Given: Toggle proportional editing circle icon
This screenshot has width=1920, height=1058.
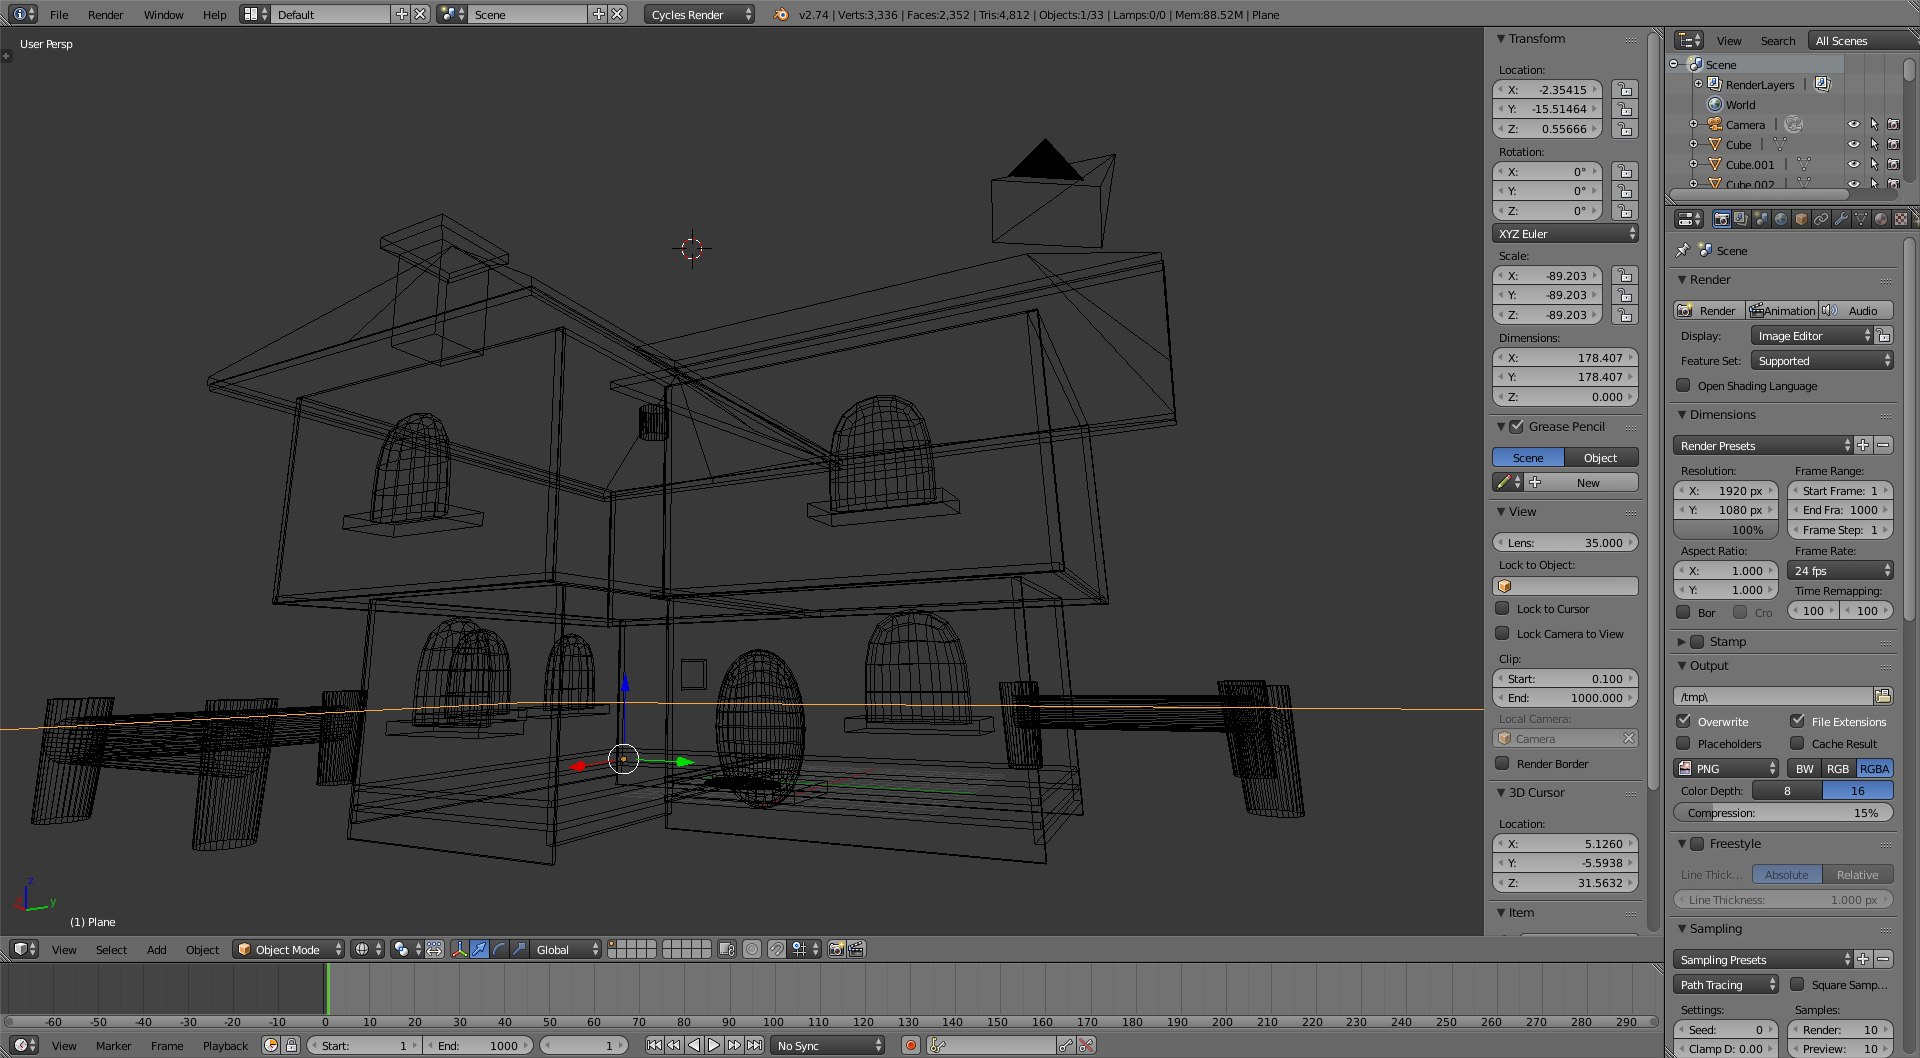Looking at the screenshot, I should tap(752, 949).
